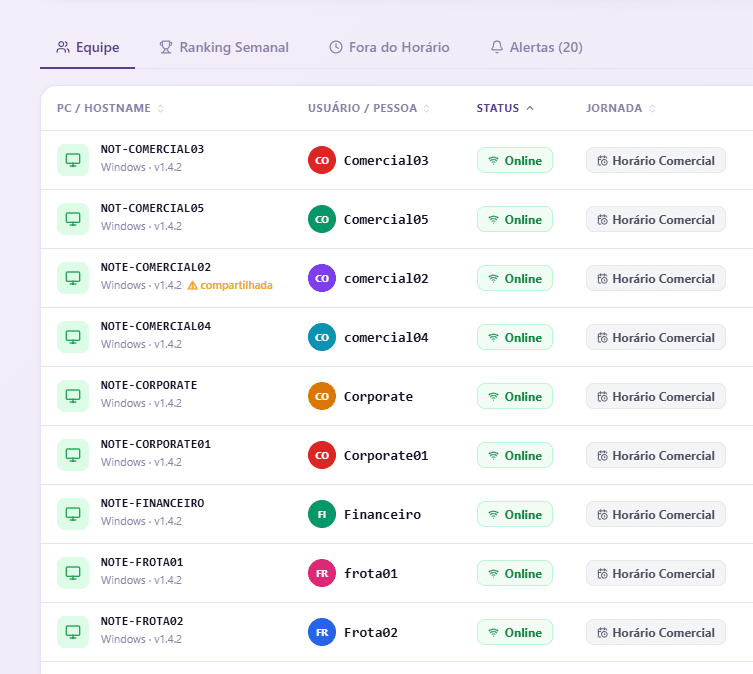Screen dimensions: 753x674
Task: Select hostname NOTE-CORPORATE
Action: coord(149,386)
